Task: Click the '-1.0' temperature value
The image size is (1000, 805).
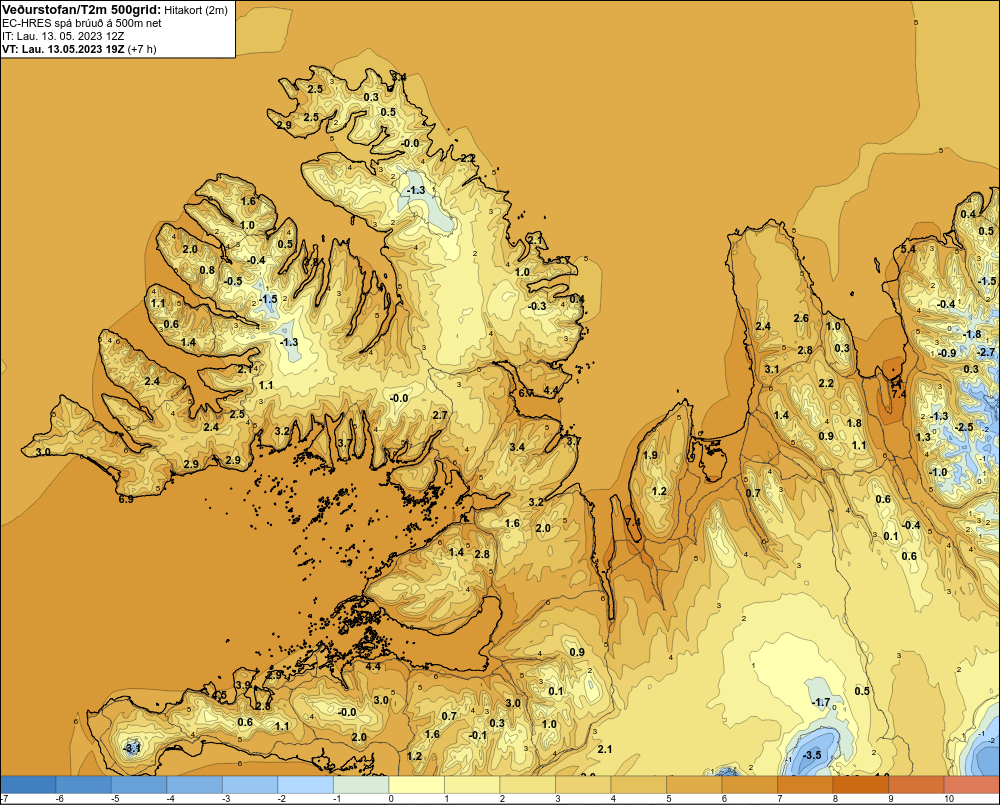Action: point(938,472)
